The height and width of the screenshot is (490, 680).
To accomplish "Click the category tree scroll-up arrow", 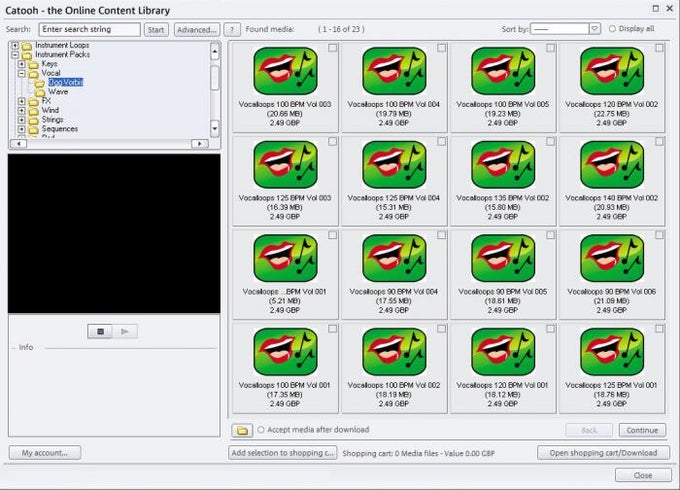I will pyautogui.click(x=215, y=52).
